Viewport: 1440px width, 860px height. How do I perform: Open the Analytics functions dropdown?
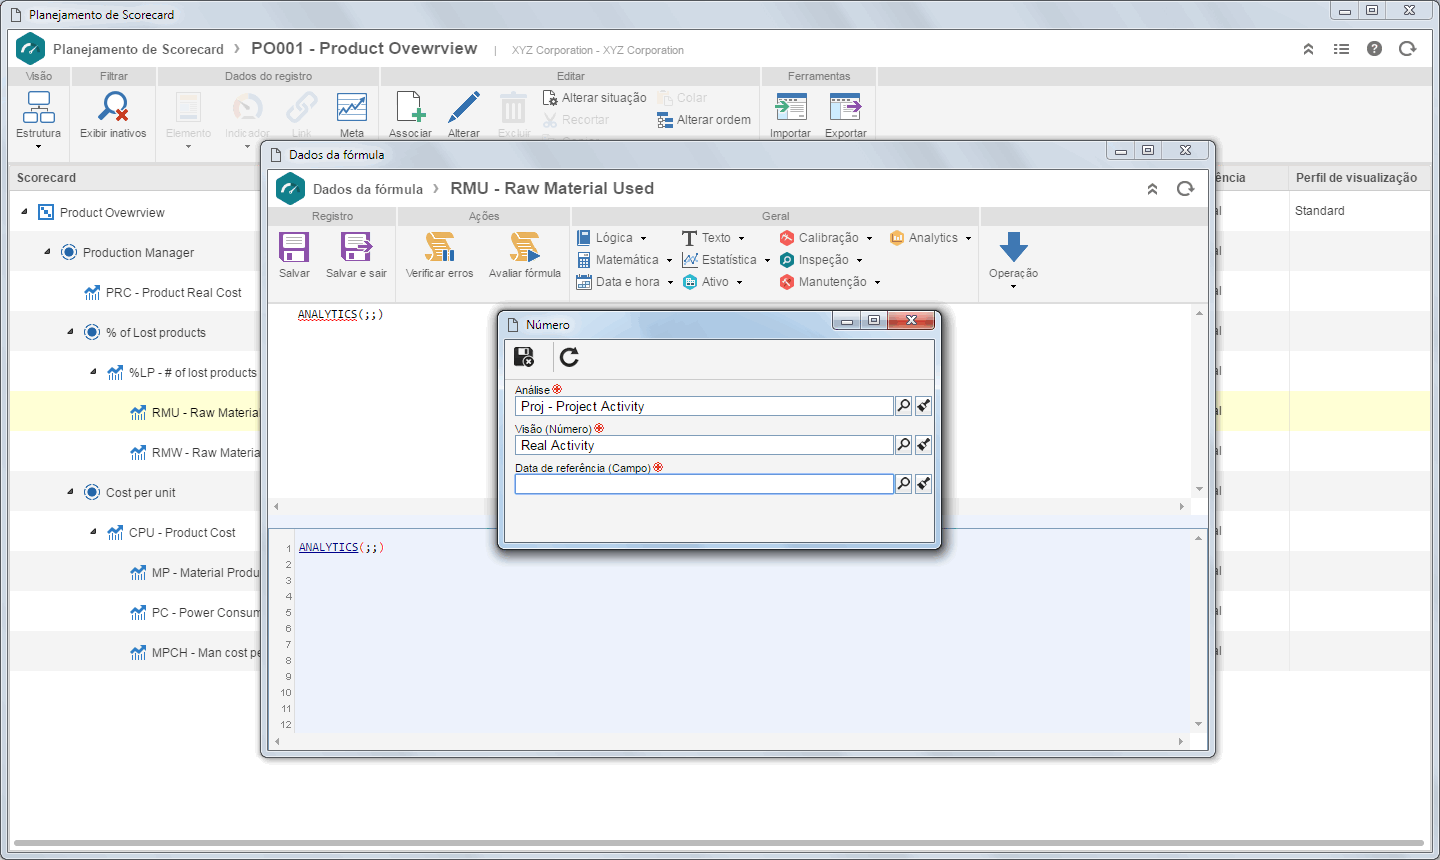click(931, 238)
